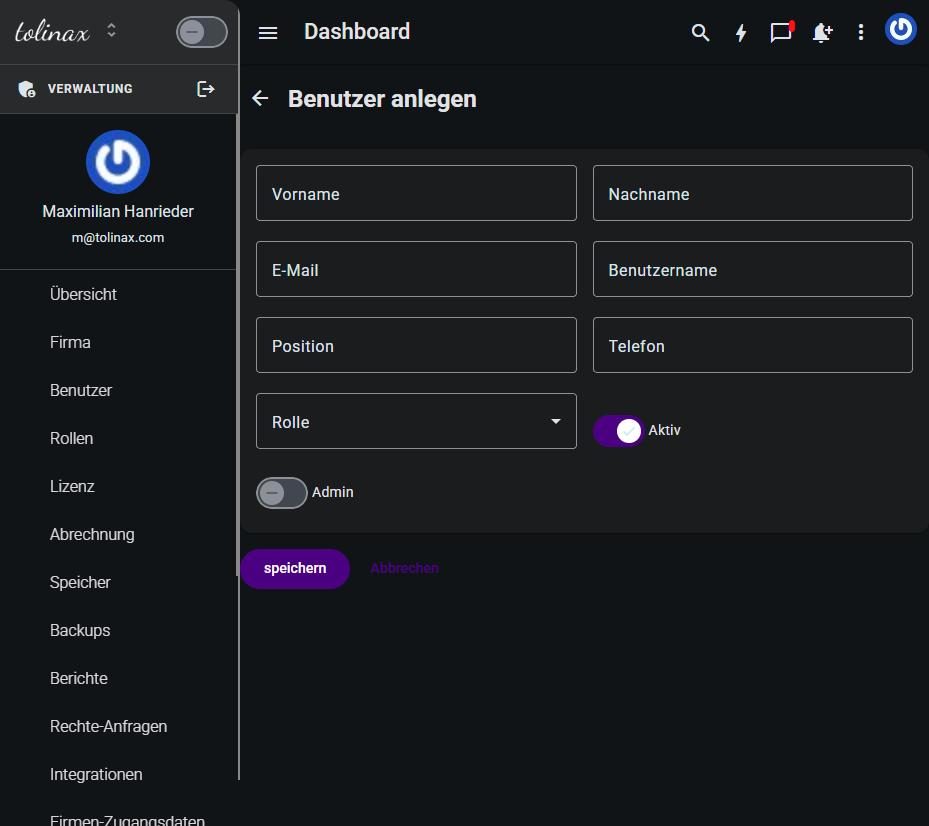The width and height of the screenshot is (929, 826).
Task: Select Integrationen in the sidebar
Action: click(x=96, y=774)
